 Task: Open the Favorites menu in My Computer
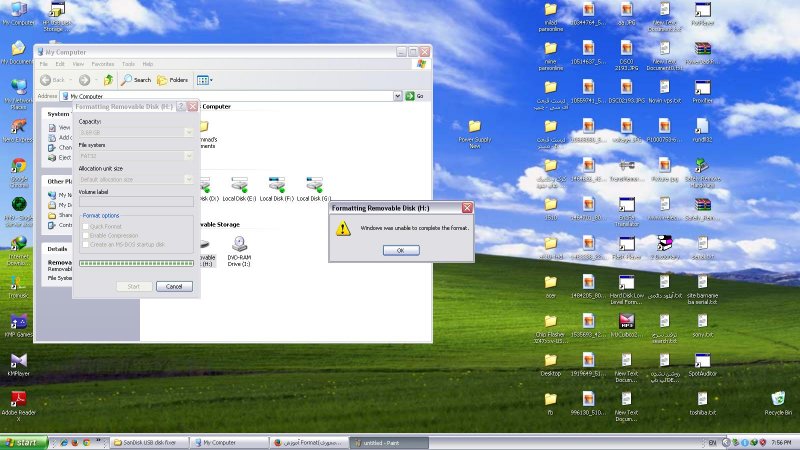pyautogui.click(x=103, y=64)
